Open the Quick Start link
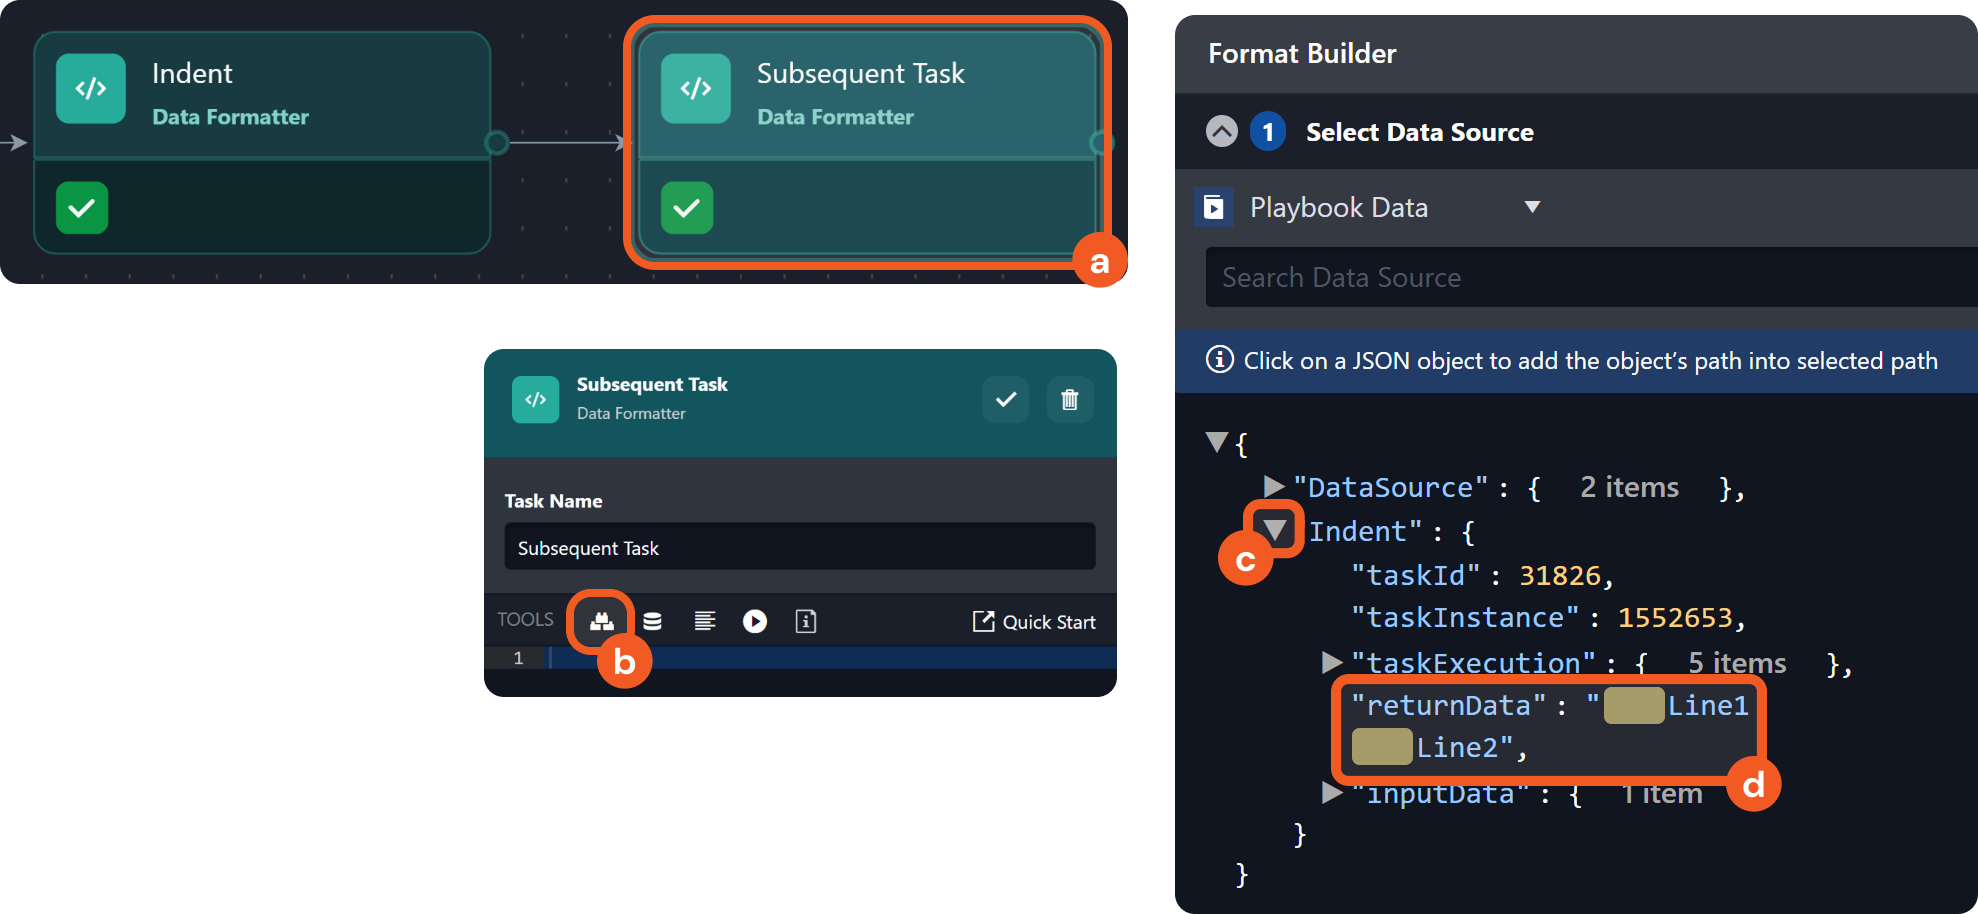 [x=1034, y=622]
